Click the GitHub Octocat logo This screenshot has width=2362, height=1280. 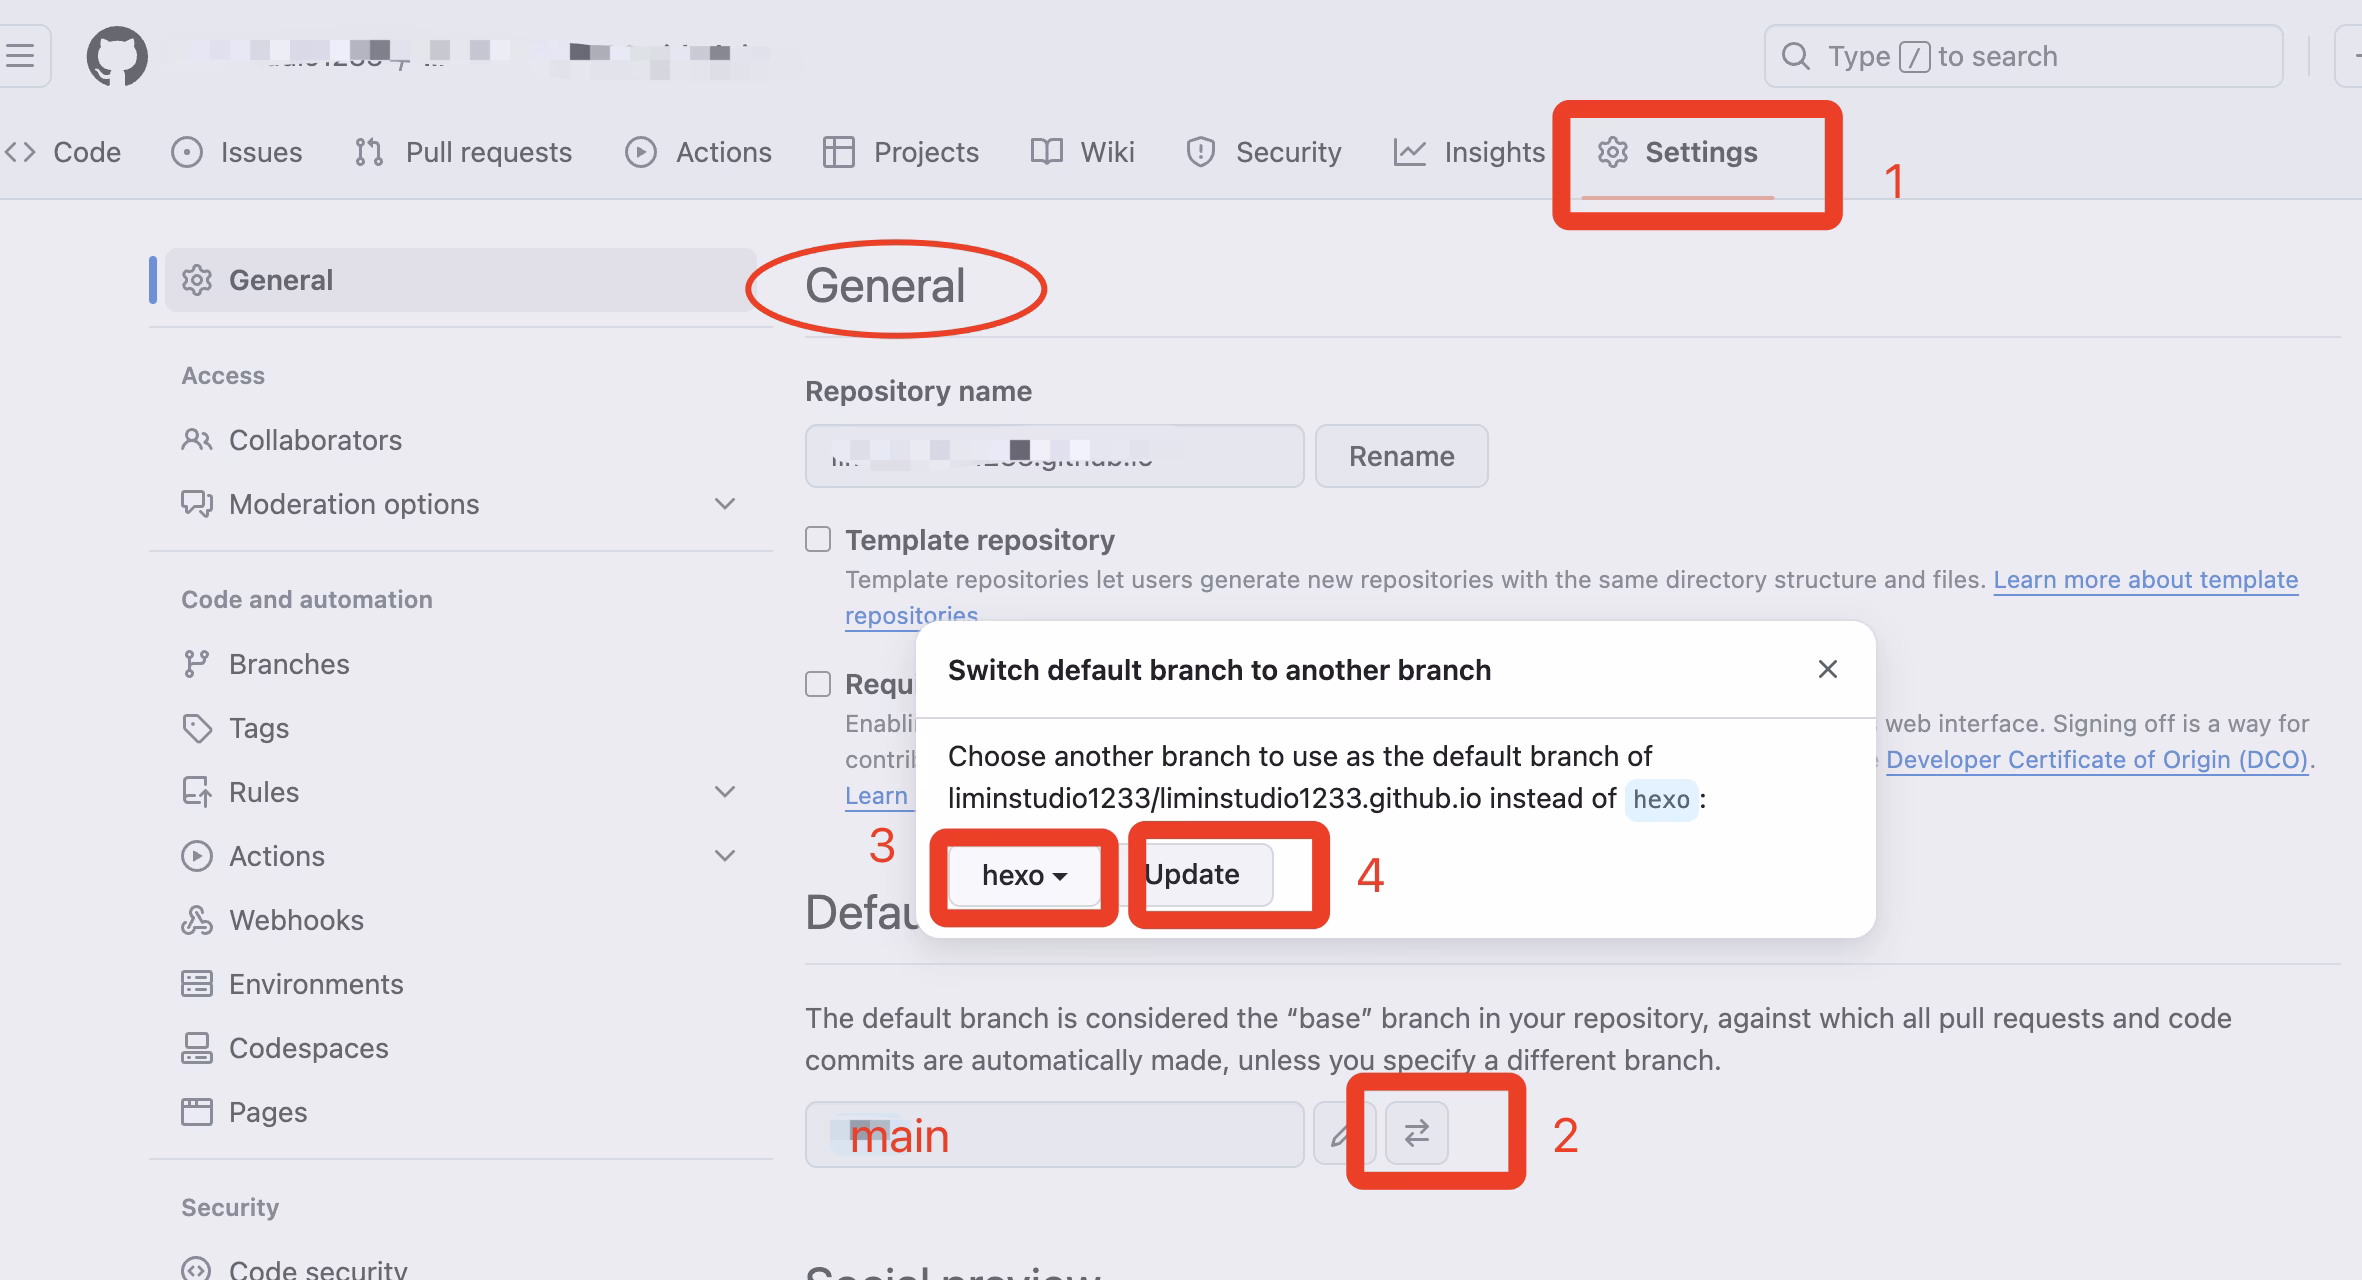click(x=117, y=56)
